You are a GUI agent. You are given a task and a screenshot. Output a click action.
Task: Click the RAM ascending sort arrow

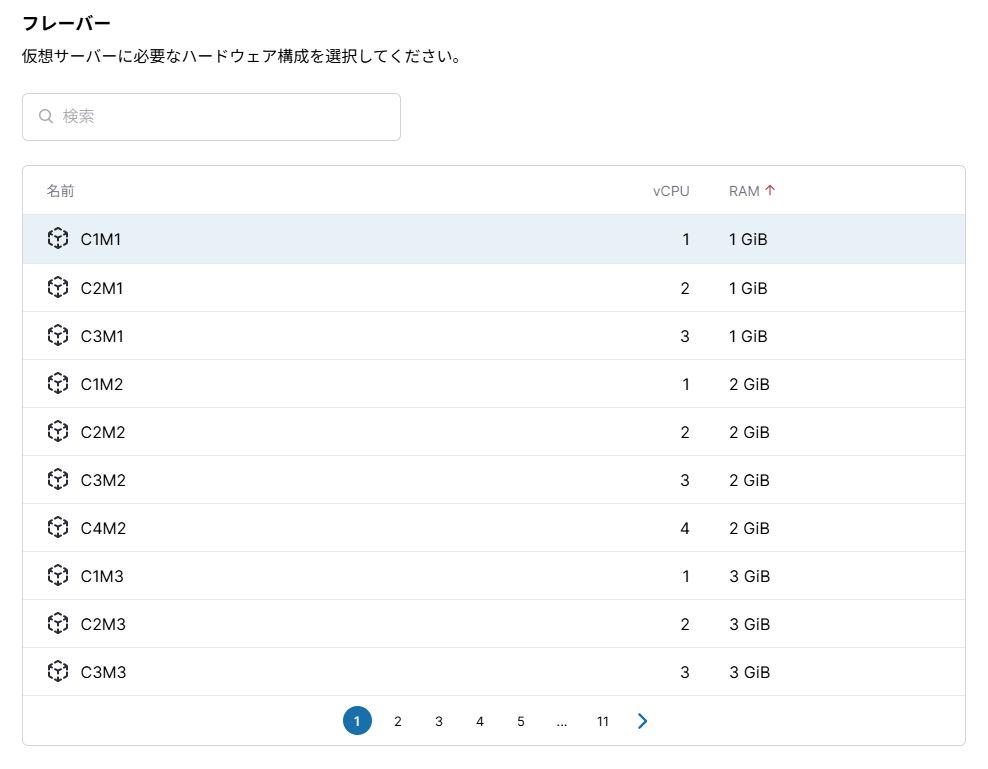pos(770,191)
